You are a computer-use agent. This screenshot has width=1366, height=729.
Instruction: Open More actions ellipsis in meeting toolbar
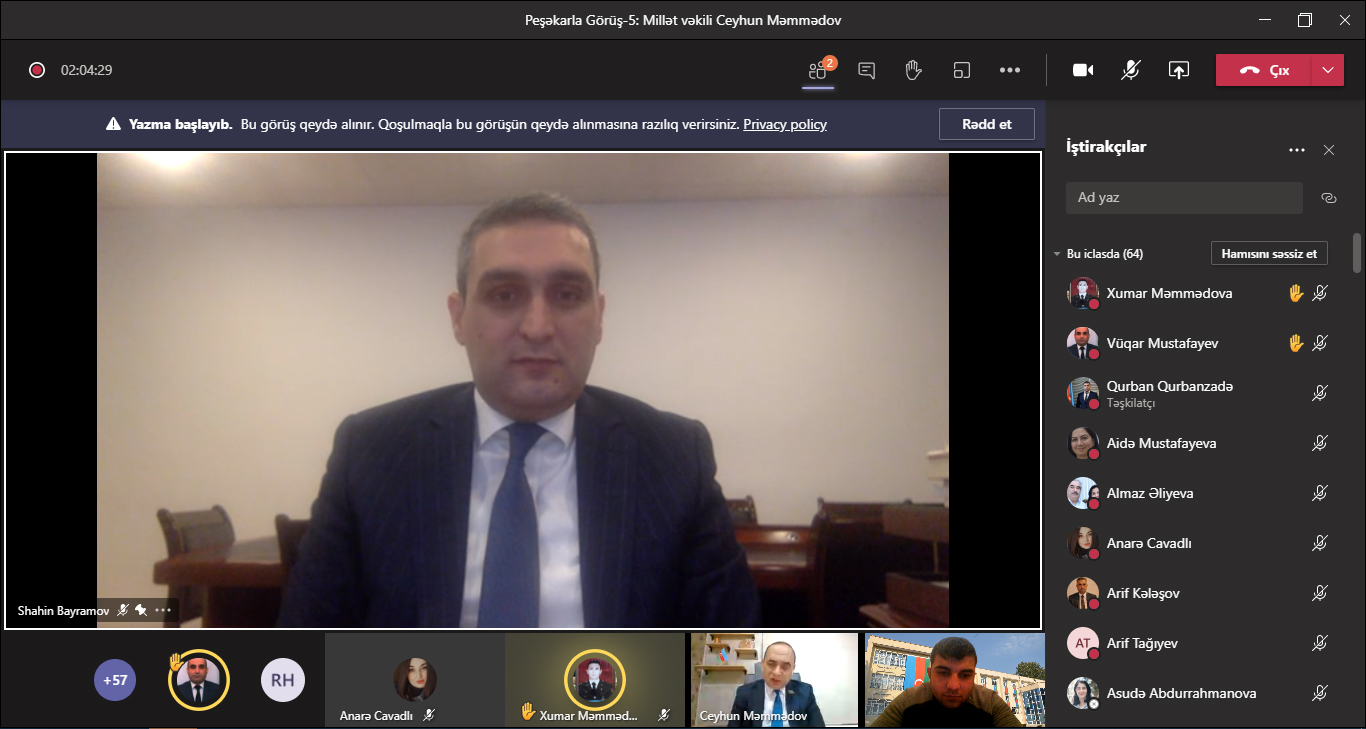coord(1010,70)
